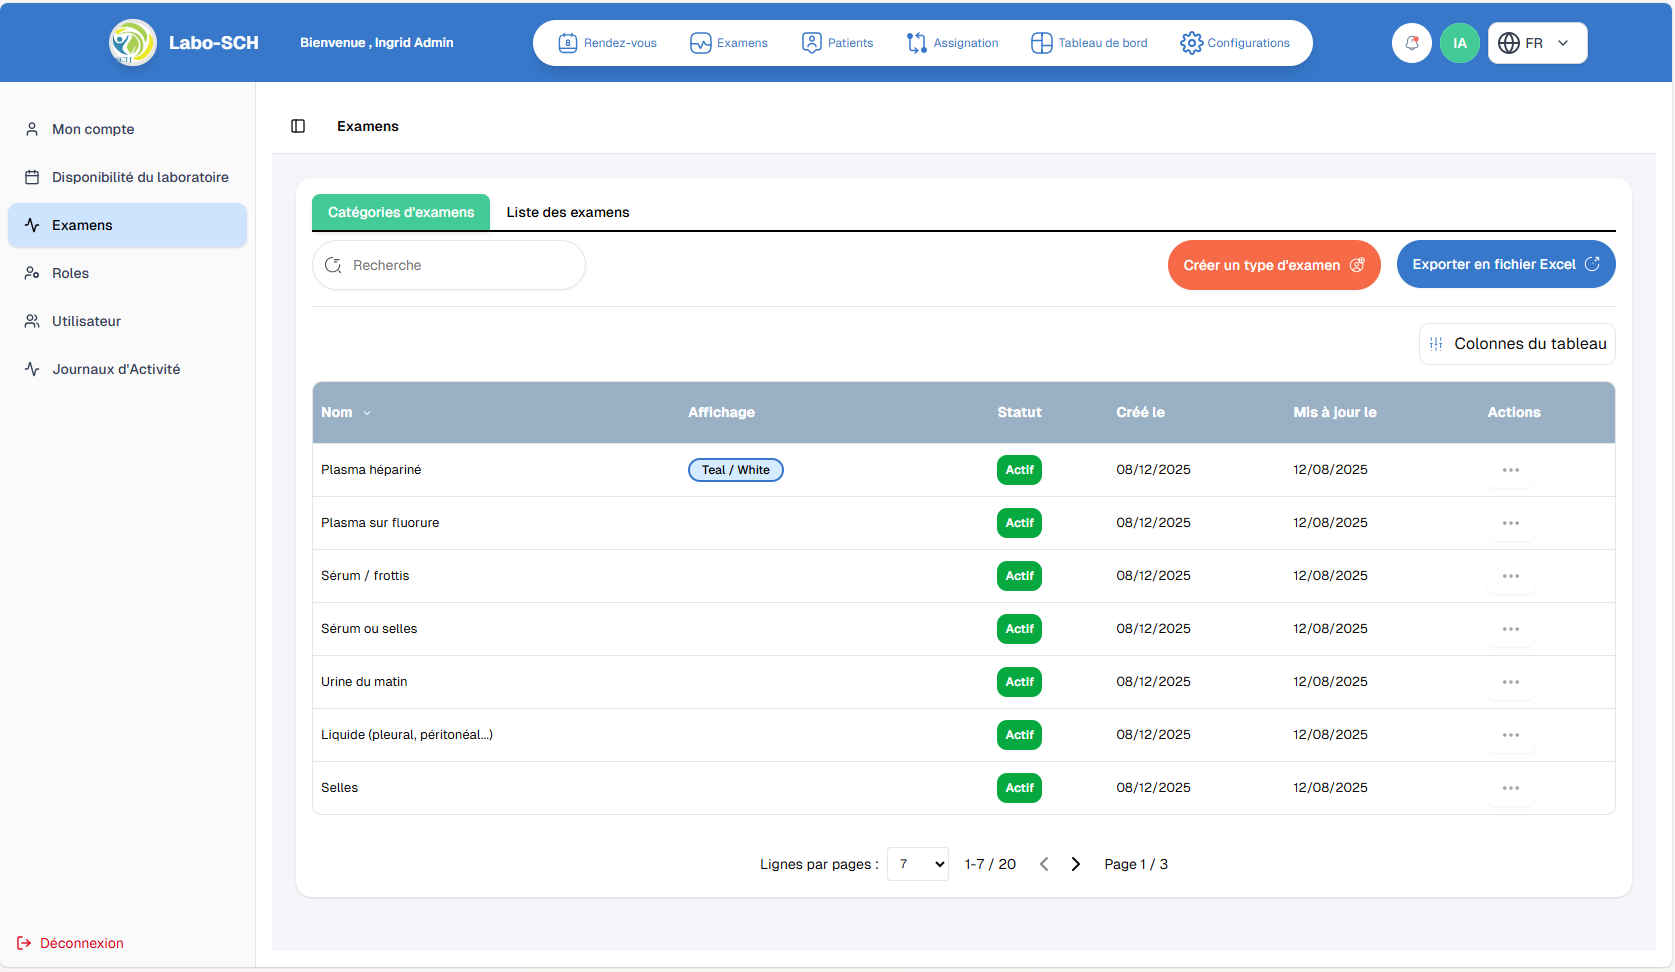1675x972 pixels.
Task: Click the notification bell icon
Action: coord(1411,43)
